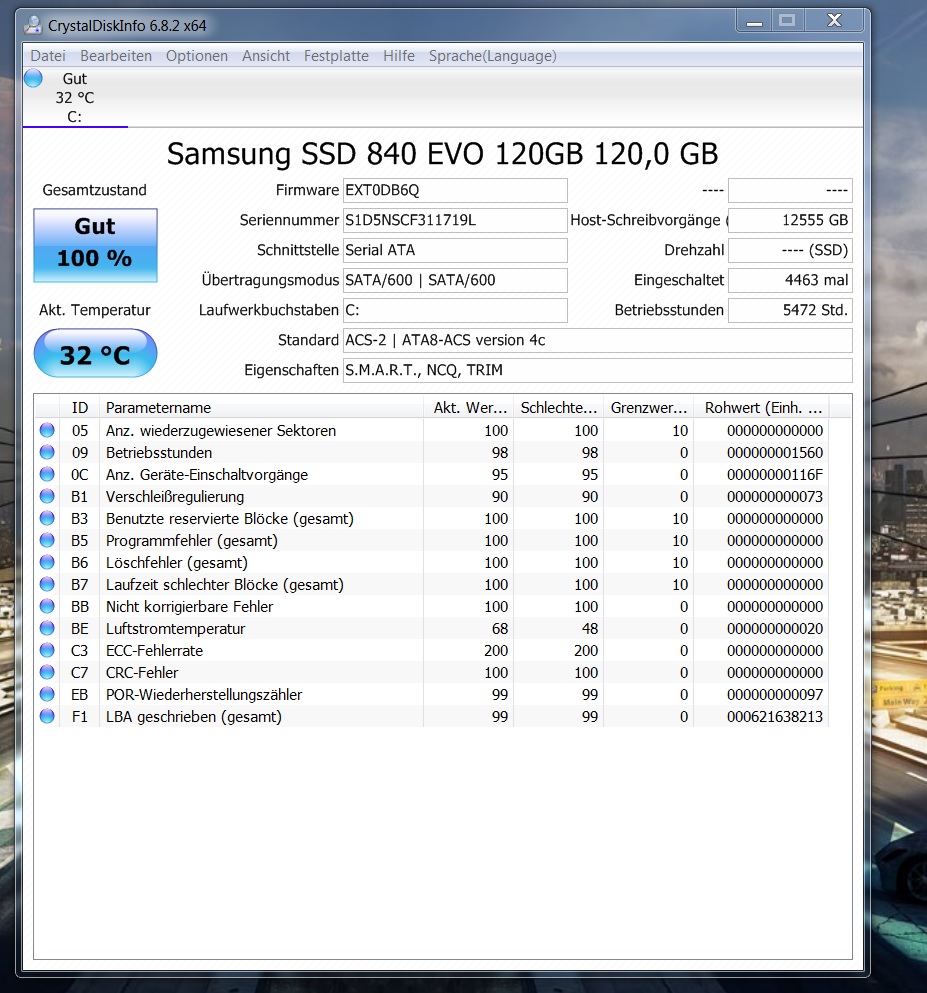Click status orb for B7 Laufzeit schlechter Blöcke
This screenshot has width=927, height=993.
coord(47,584)
